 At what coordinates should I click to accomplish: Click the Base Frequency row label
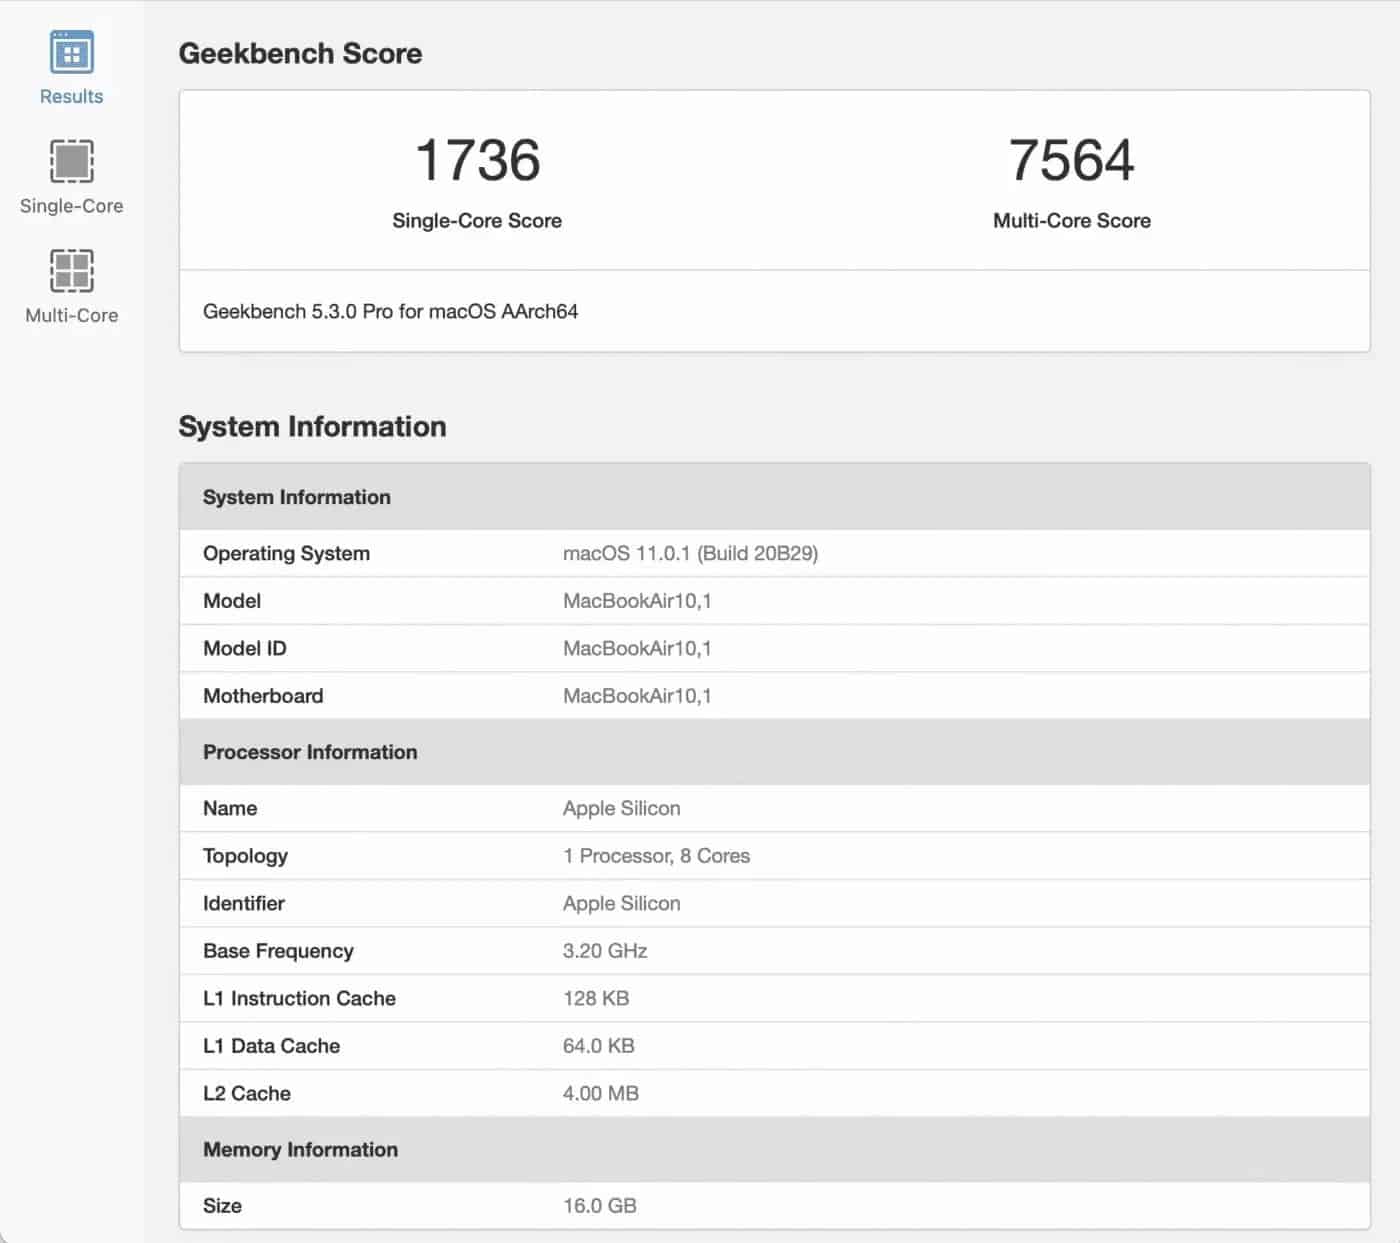pyautogui.click(x=278, y=951)
